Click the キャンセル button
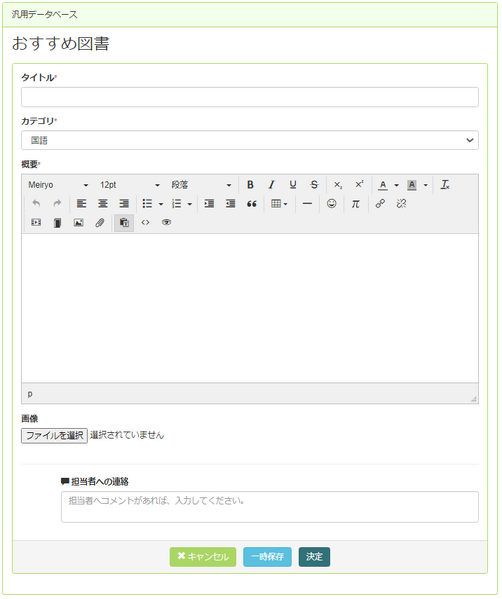502x599 pixels. point(203,557)
